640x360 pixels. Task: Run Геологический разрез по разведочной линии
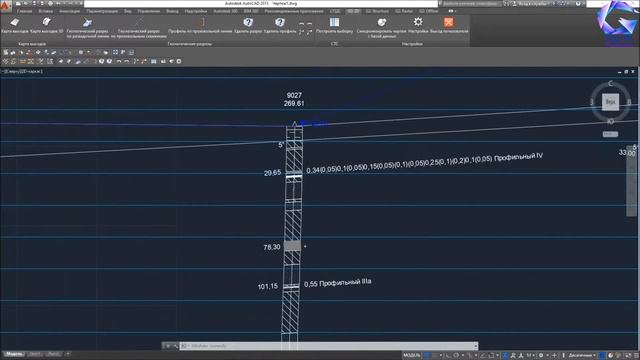pos(87,27)
